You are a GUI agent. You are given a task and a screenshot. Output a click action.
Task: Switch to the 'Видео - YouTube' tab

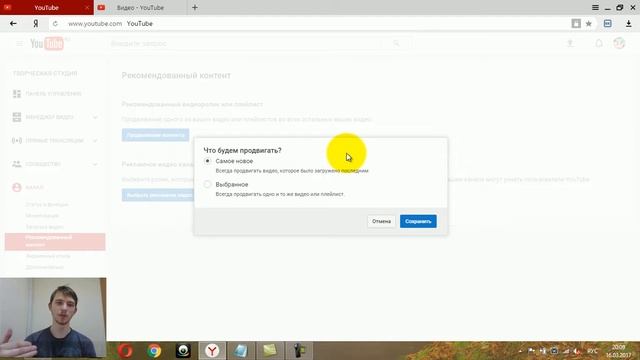click(140, 7)
